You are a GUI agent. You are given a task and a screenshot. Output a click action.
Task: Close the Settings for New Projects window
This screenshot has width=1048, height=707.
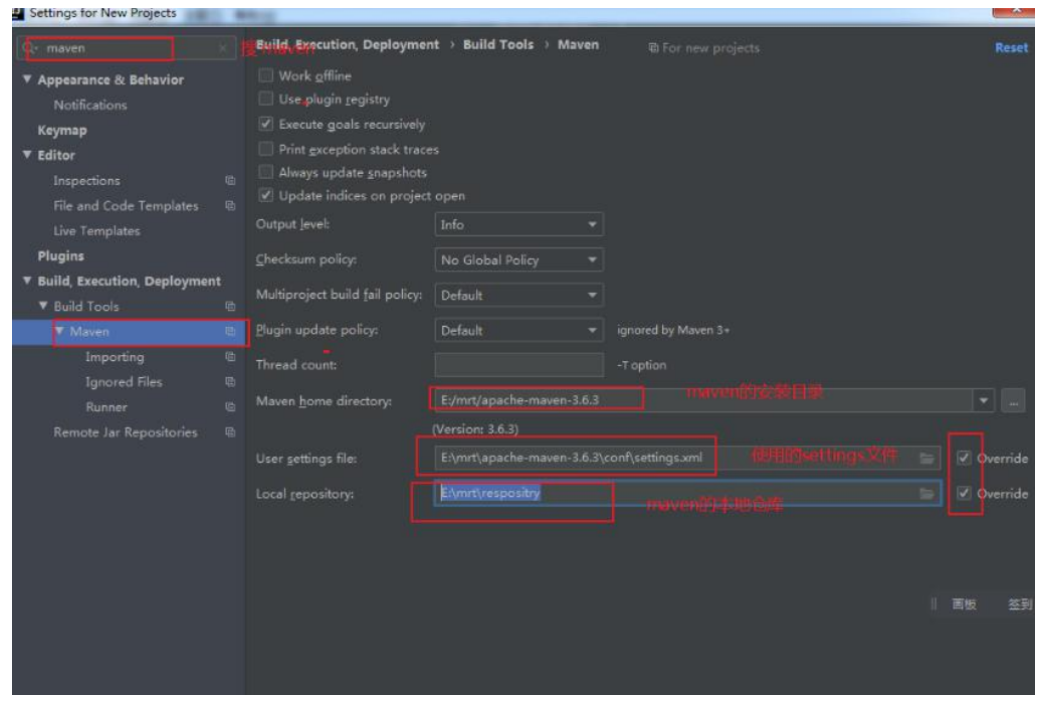[x=1015, y=11]
